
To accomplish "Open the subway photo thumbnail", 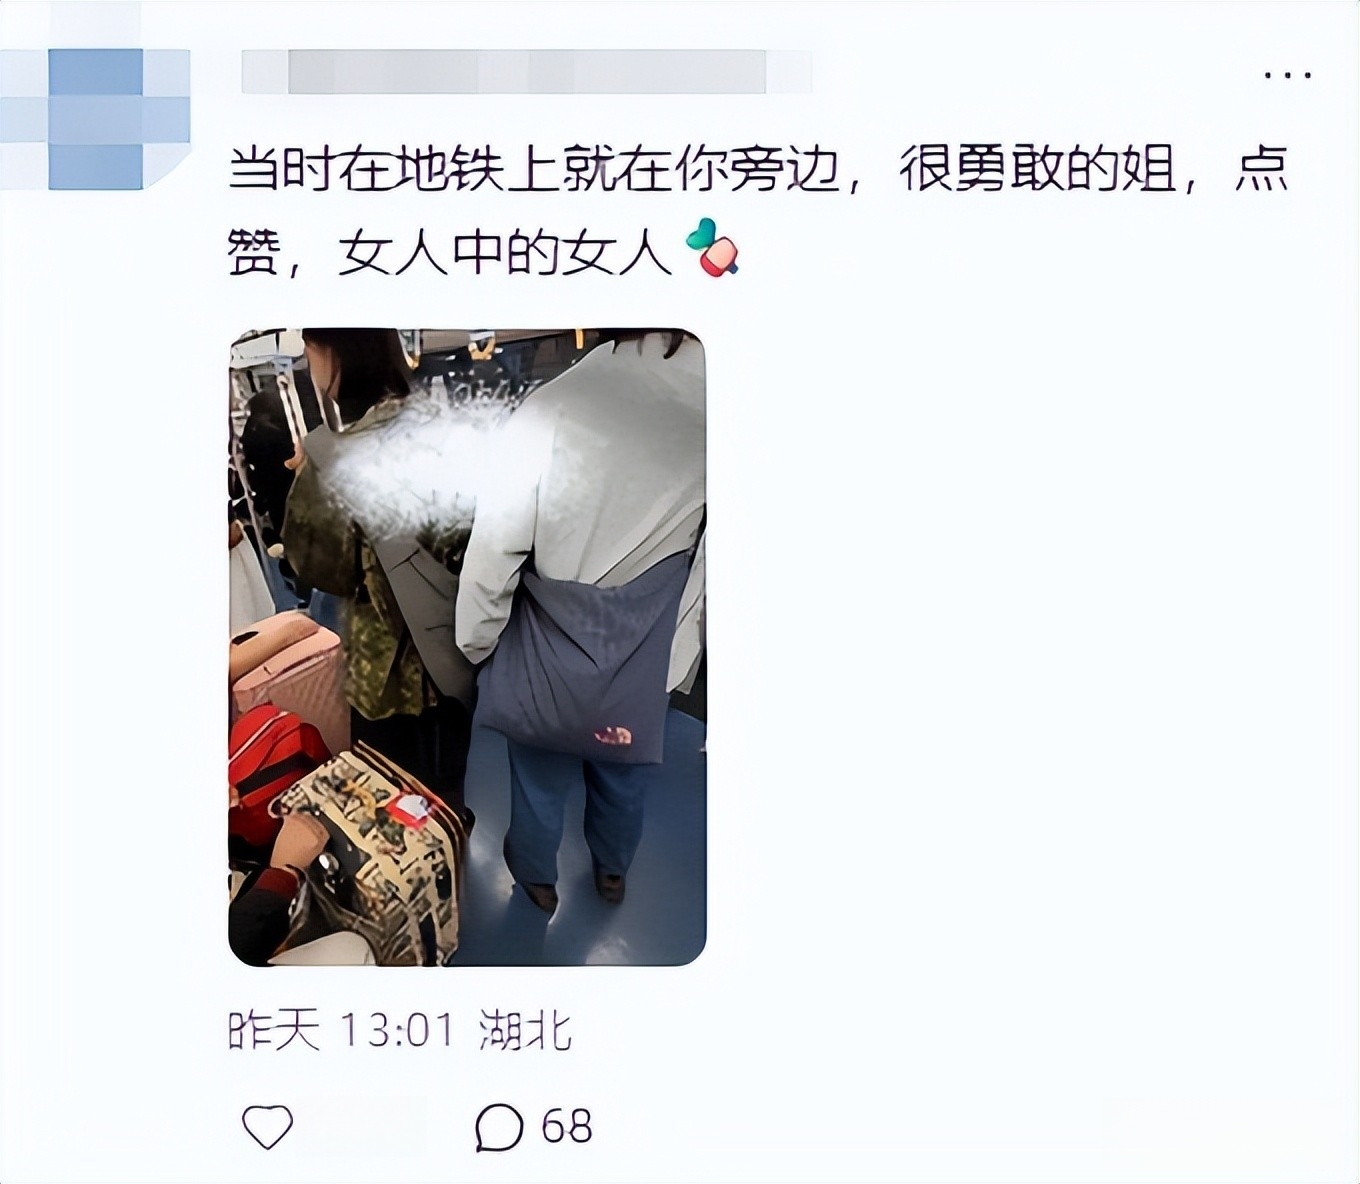I will [468, 646].
